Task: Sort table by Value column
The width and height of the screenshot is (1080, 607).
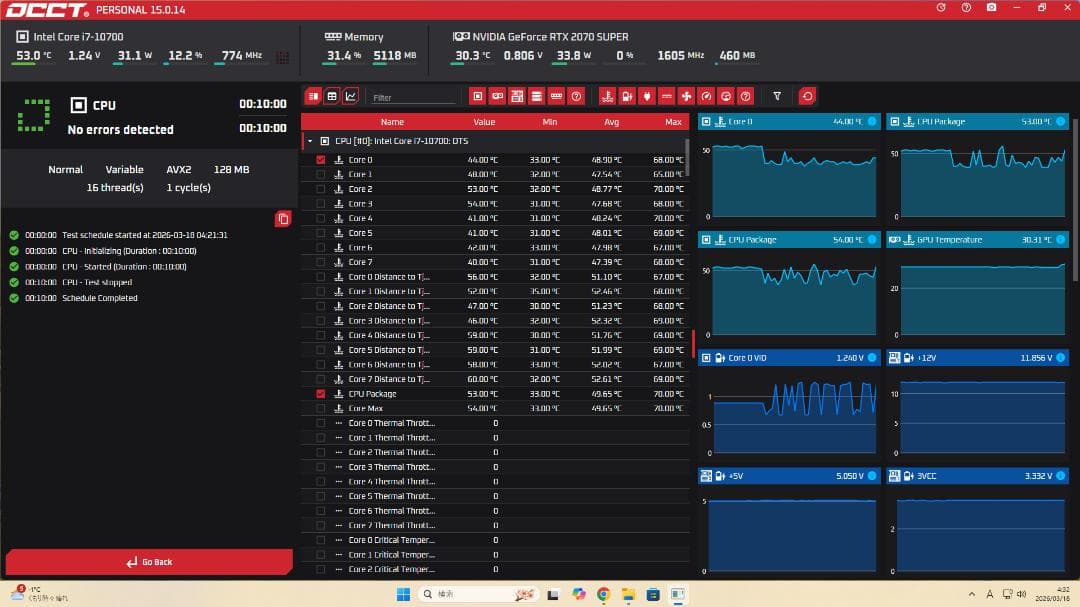Action: pos(484,122)
